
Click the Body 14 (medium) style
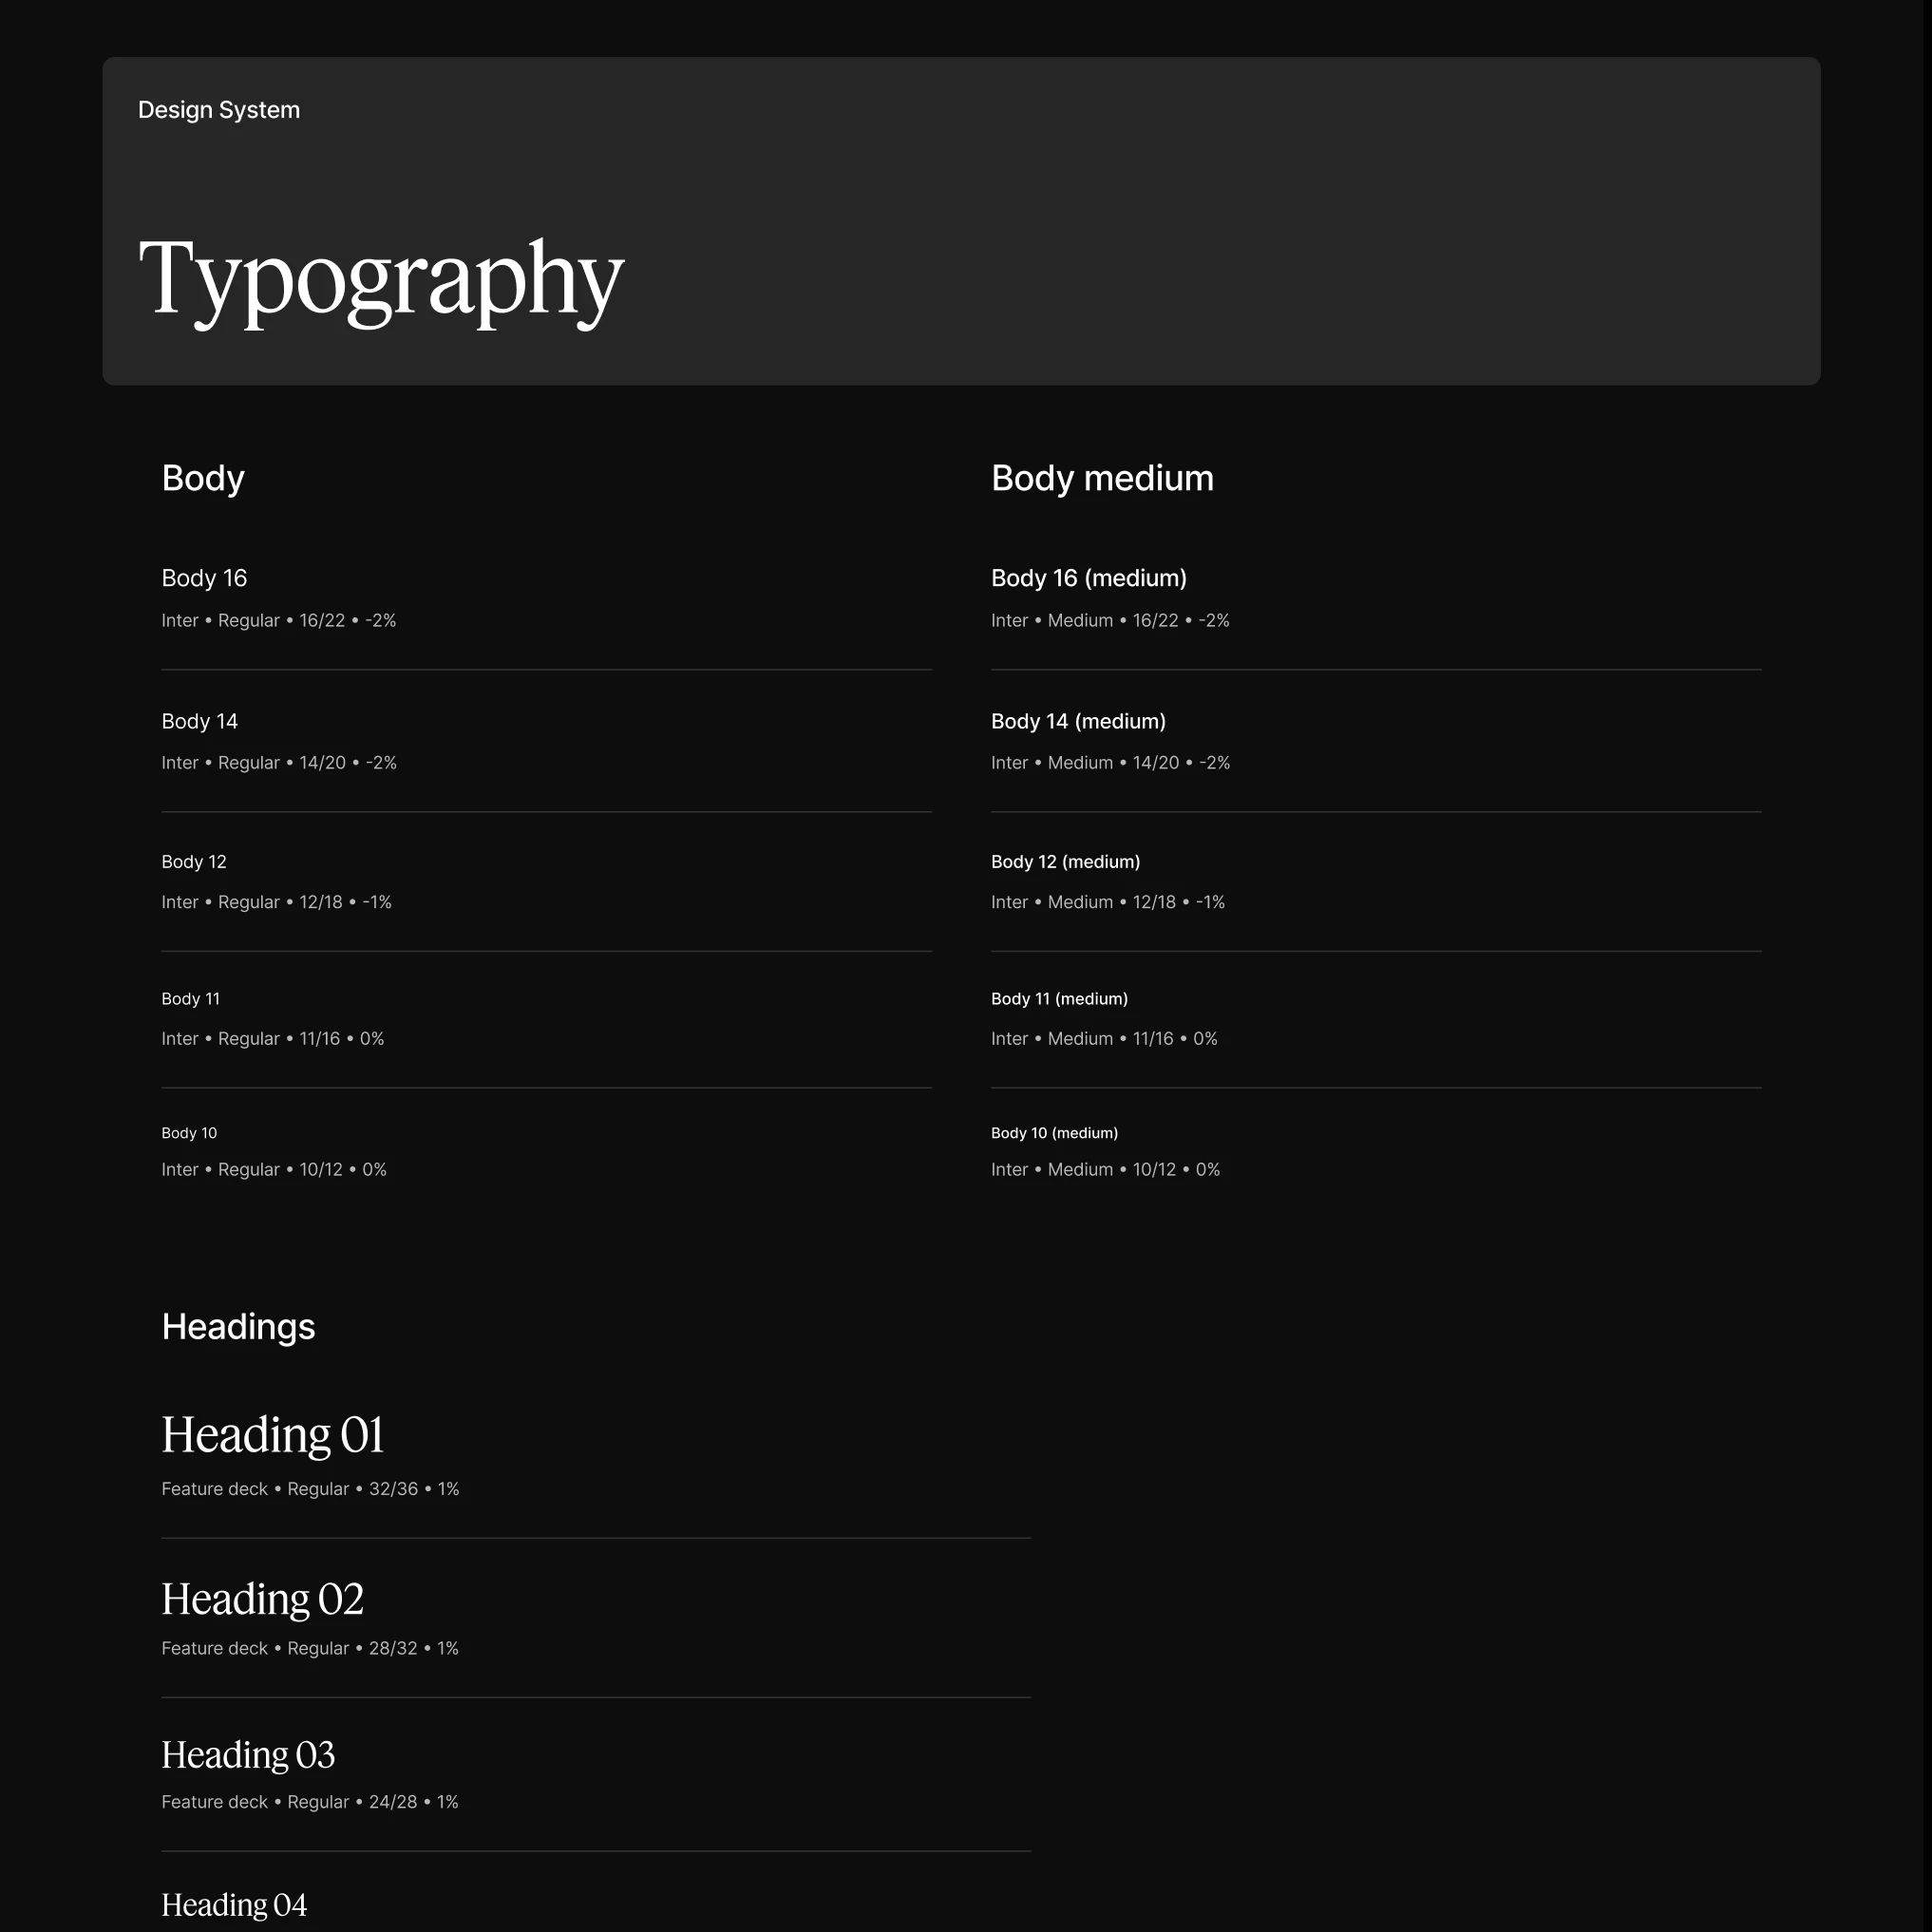[1077, 721]
